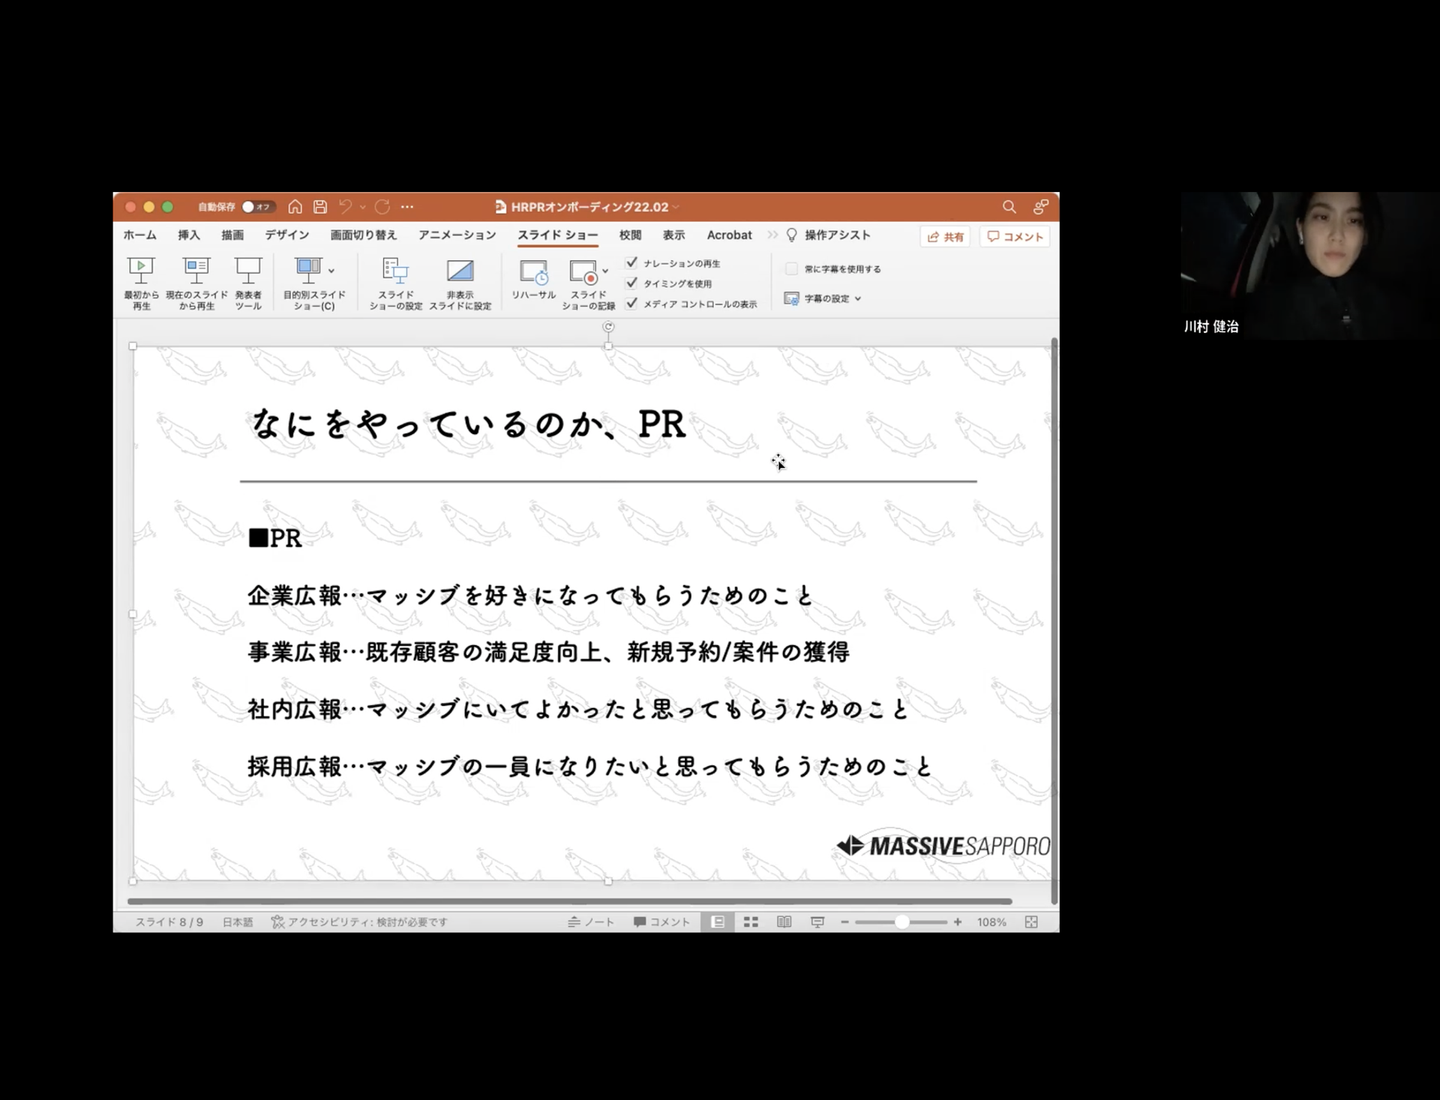
Task: Start slideshow from beginning (最初から再生)
Action: coord(141,281)
